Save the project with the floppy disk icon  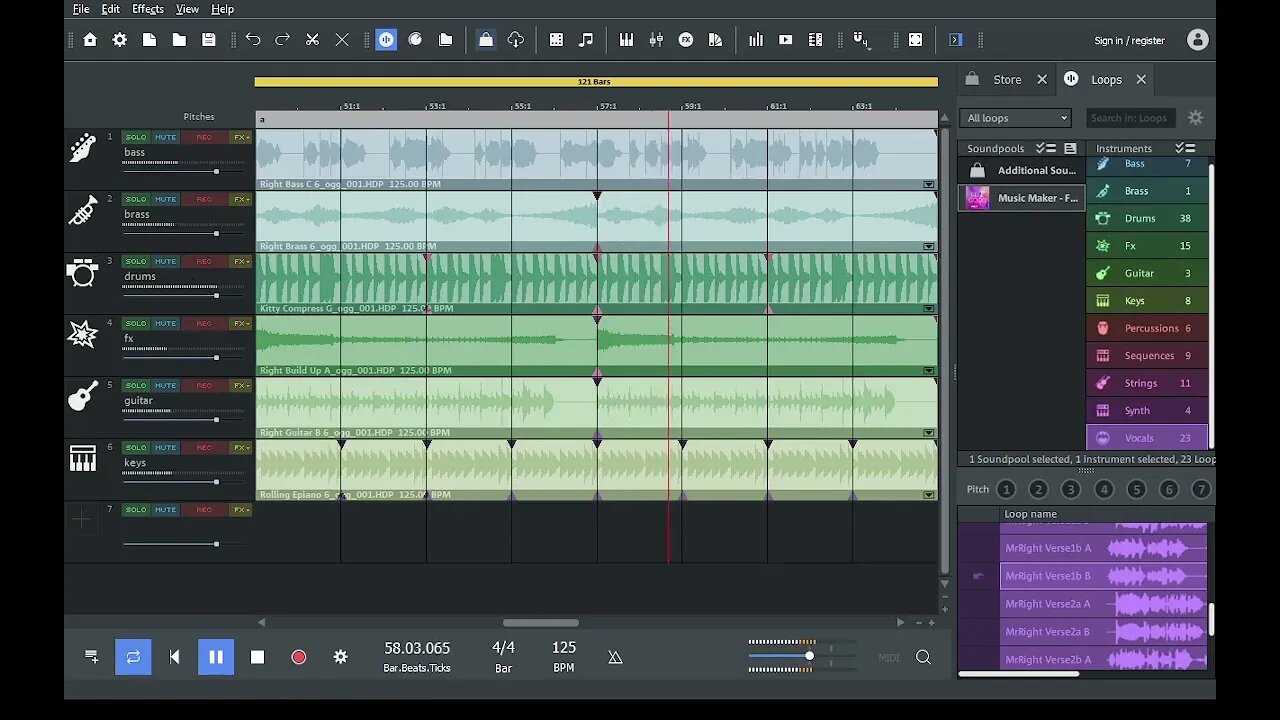209,40
